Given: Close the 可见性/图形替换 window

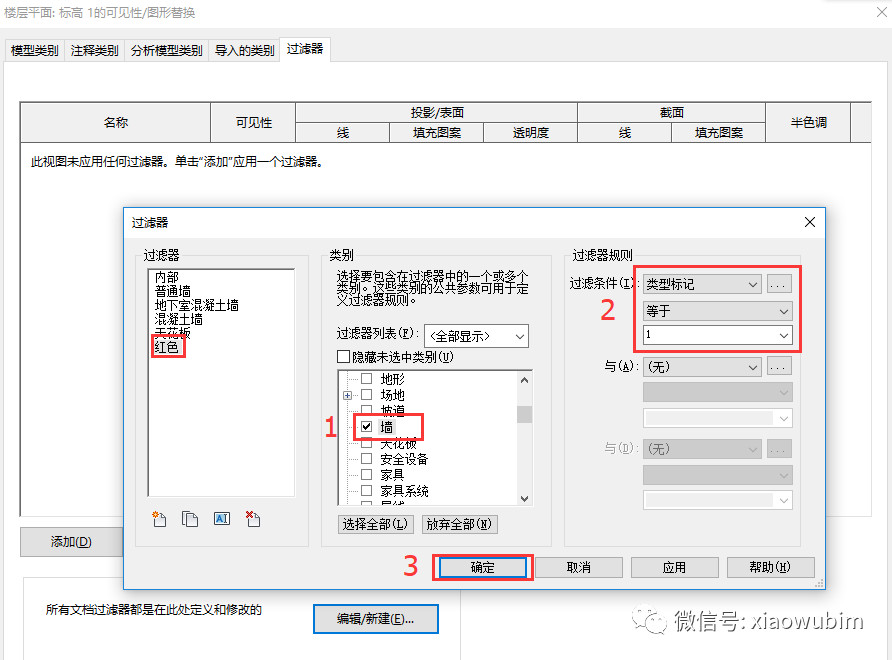Looking at the screenshot, I should coord(882,12).
